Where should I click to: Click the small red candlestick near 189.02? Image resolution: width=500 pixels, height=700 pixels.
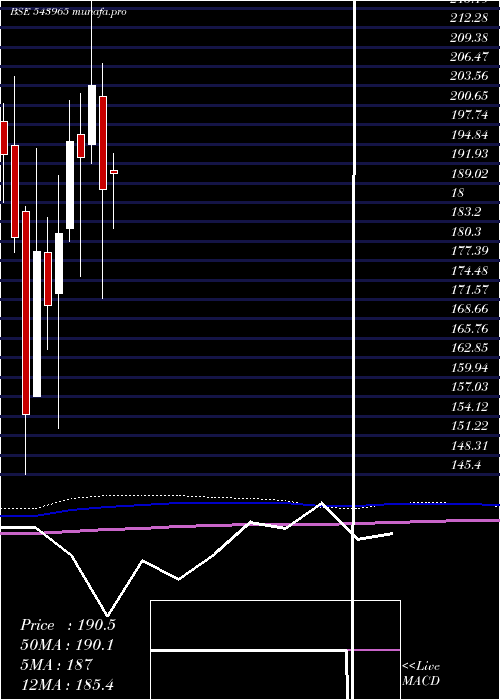pos(114,172)
